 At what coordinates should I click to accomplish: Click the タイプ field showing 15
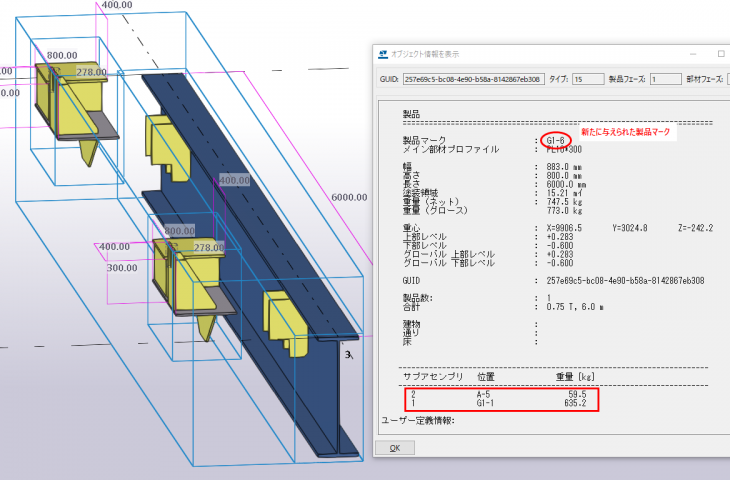(x=588, y=79)
